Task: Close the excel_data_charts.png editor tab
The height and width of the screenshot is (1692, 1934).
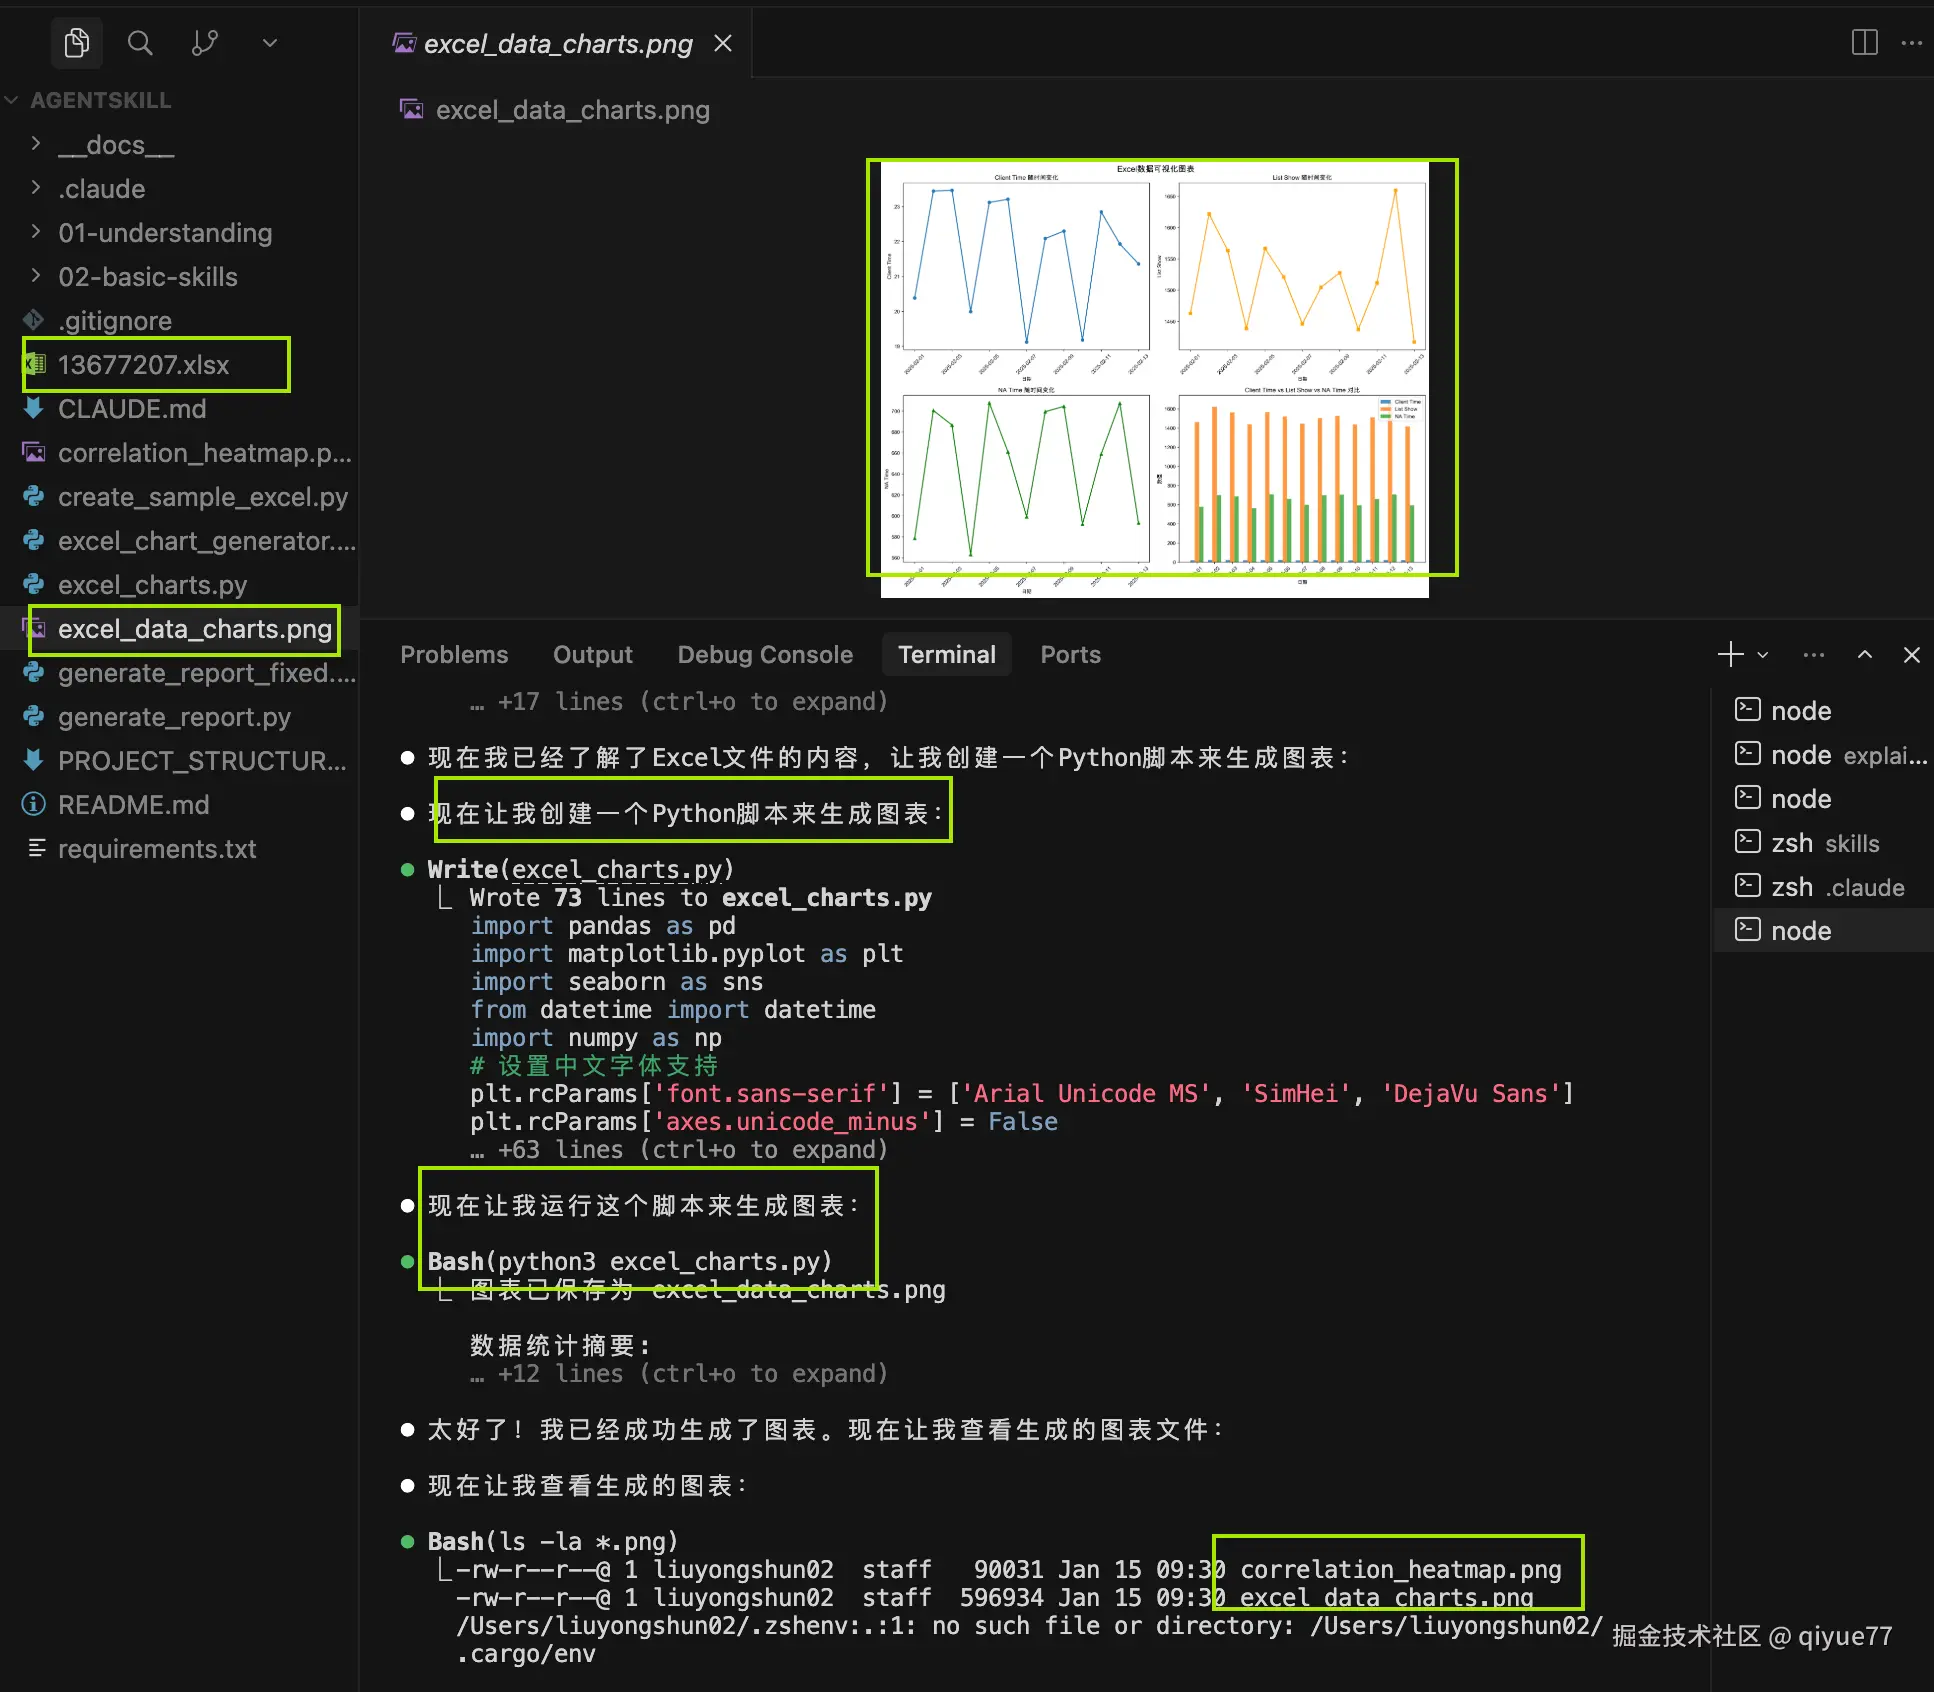Action: (x=723, y=43)
